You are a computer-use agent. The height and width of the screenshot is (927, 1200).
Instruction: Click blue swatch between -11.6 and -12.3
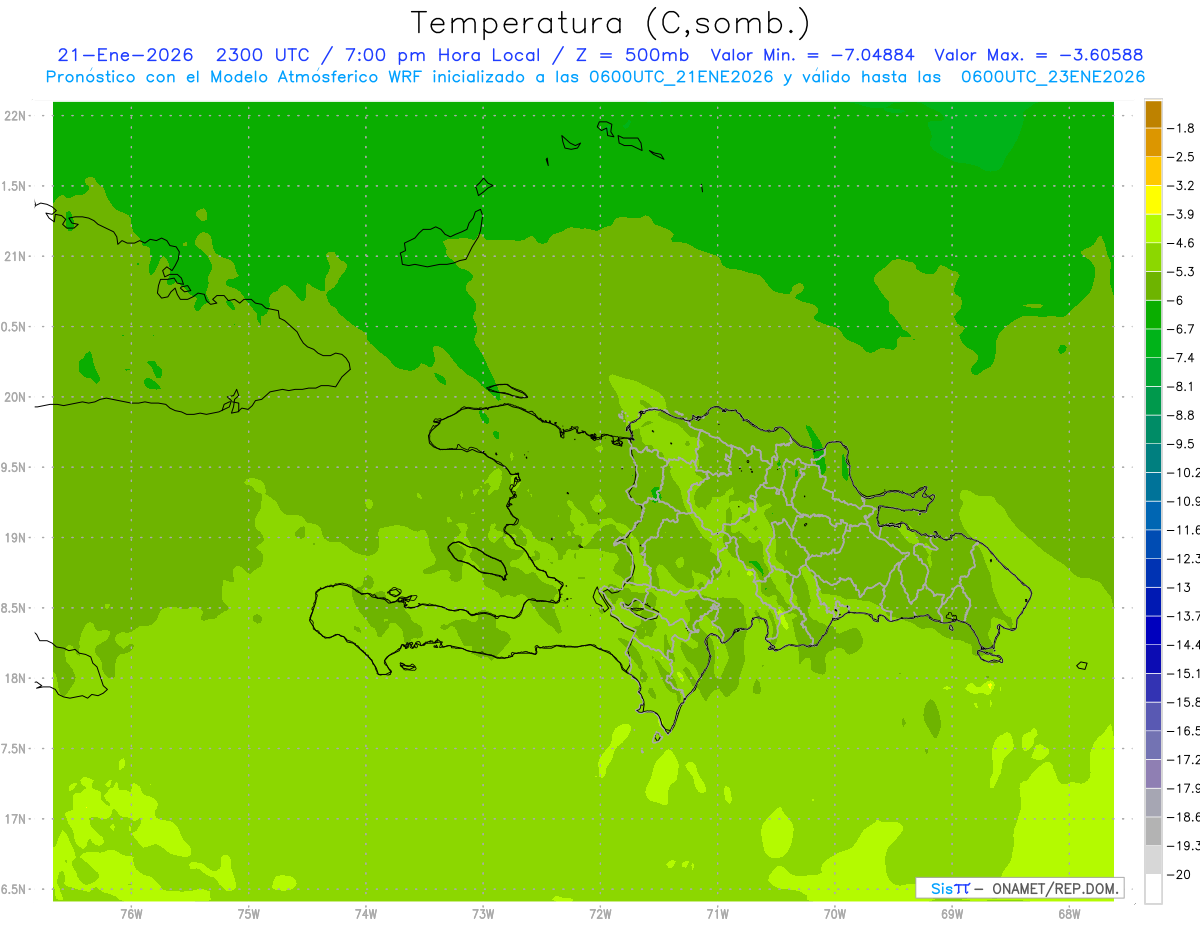point(1153,543)
